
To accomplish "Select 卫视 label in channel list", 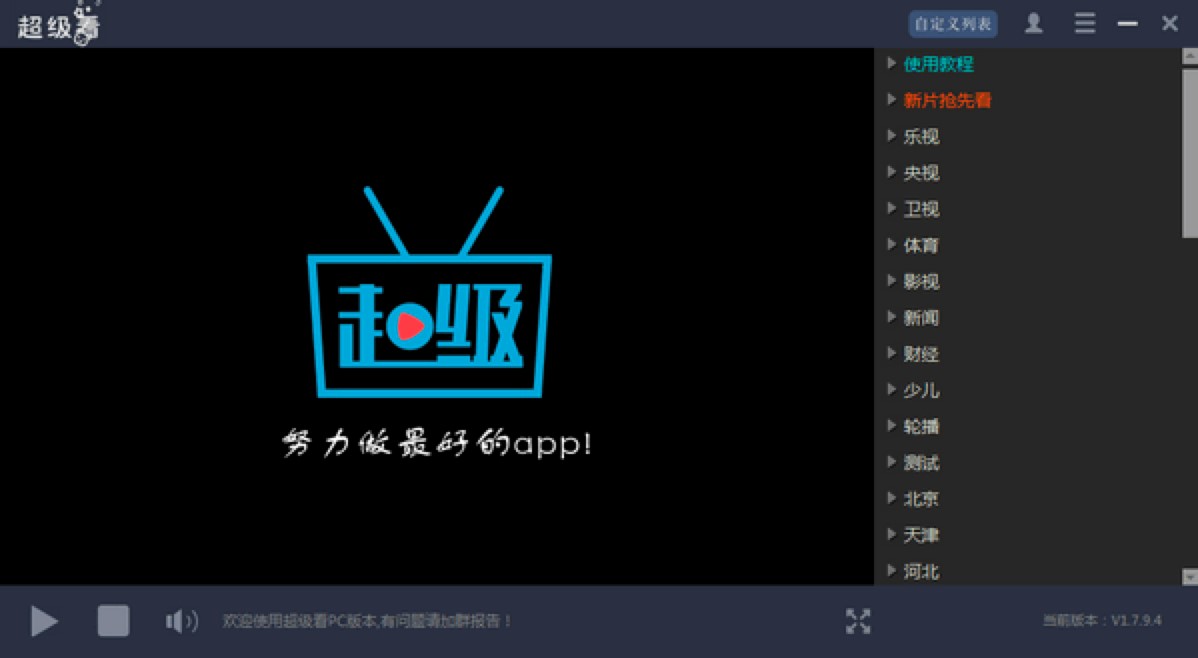I will 921,209.
